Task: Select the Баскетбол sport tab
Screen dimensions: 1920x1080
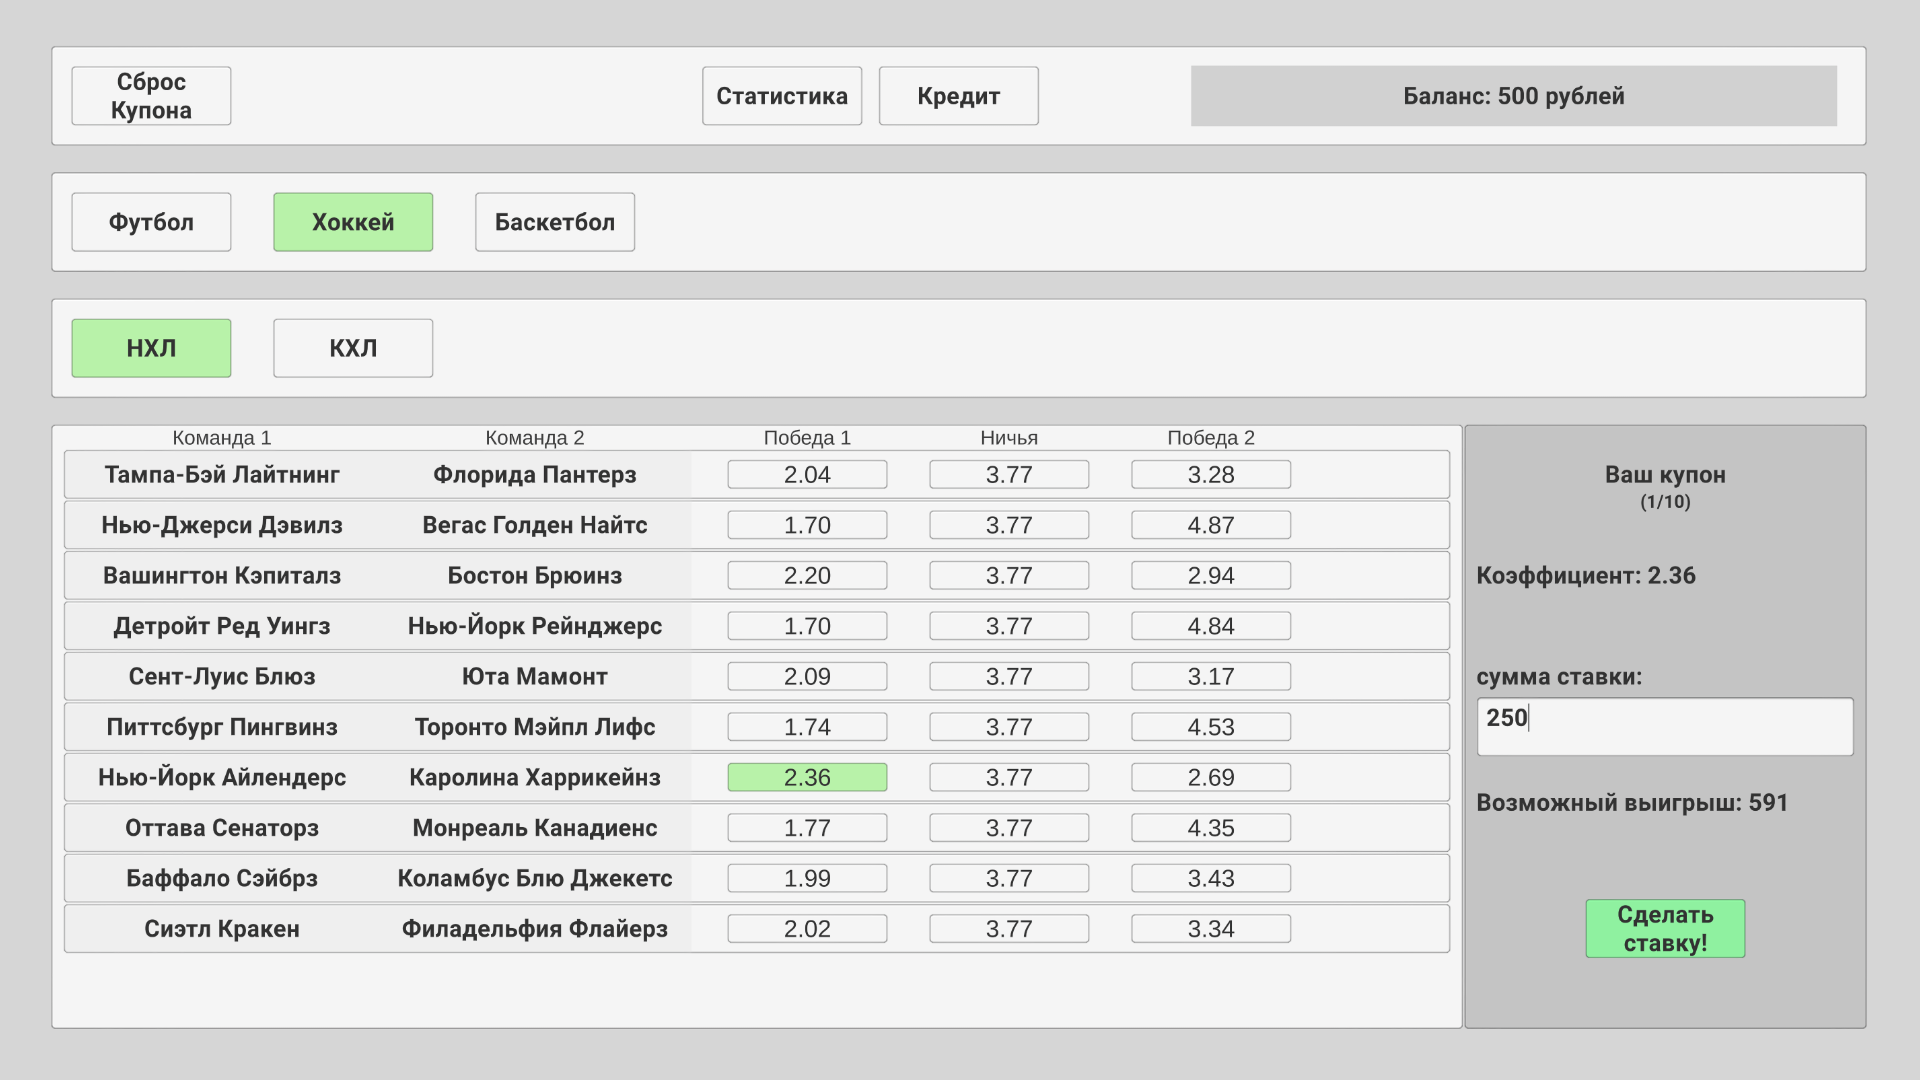Action: pyautogui.click(x=554, y=222)
